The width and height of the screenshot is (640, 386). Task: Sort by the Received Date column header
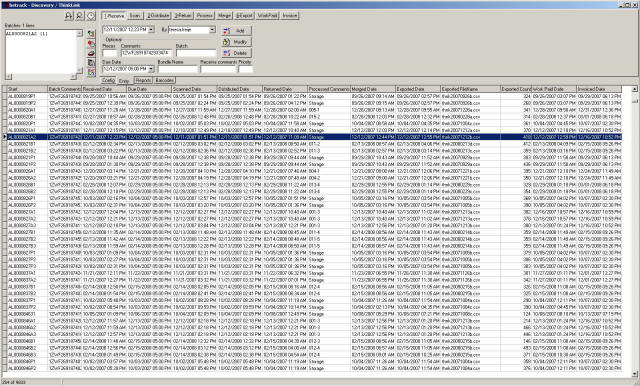[x=104, y=89]
